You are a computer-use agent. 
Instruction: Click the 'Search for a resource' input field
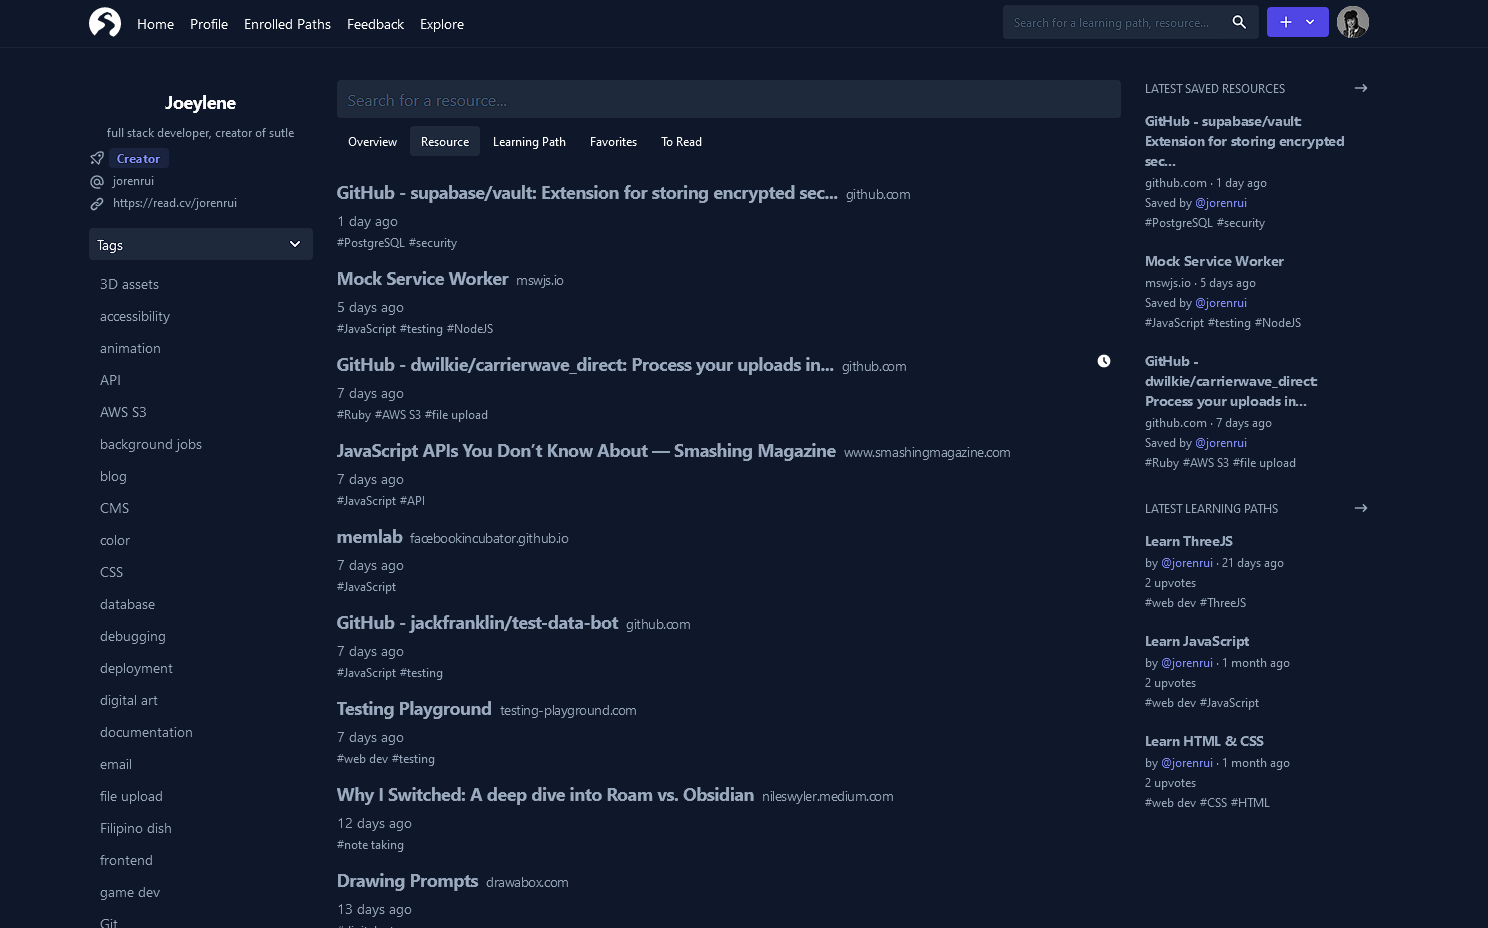pyautogui.click(x=728, y=99)
